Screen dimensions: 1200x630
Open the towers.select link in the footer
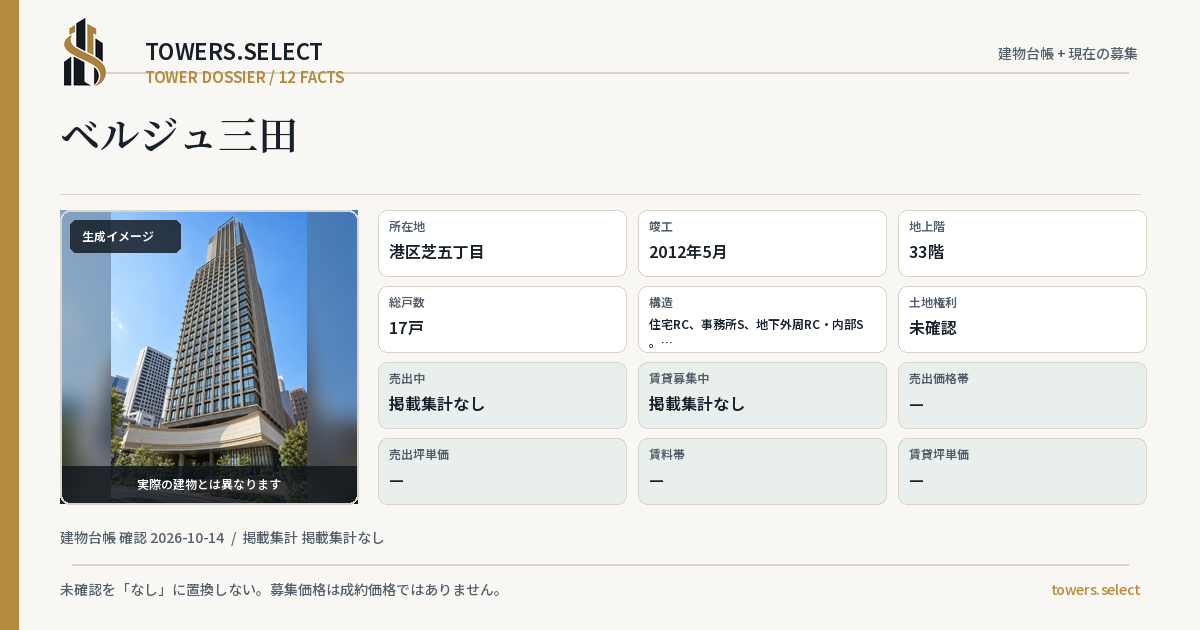pyautogui.click(x=1095, y=589)
